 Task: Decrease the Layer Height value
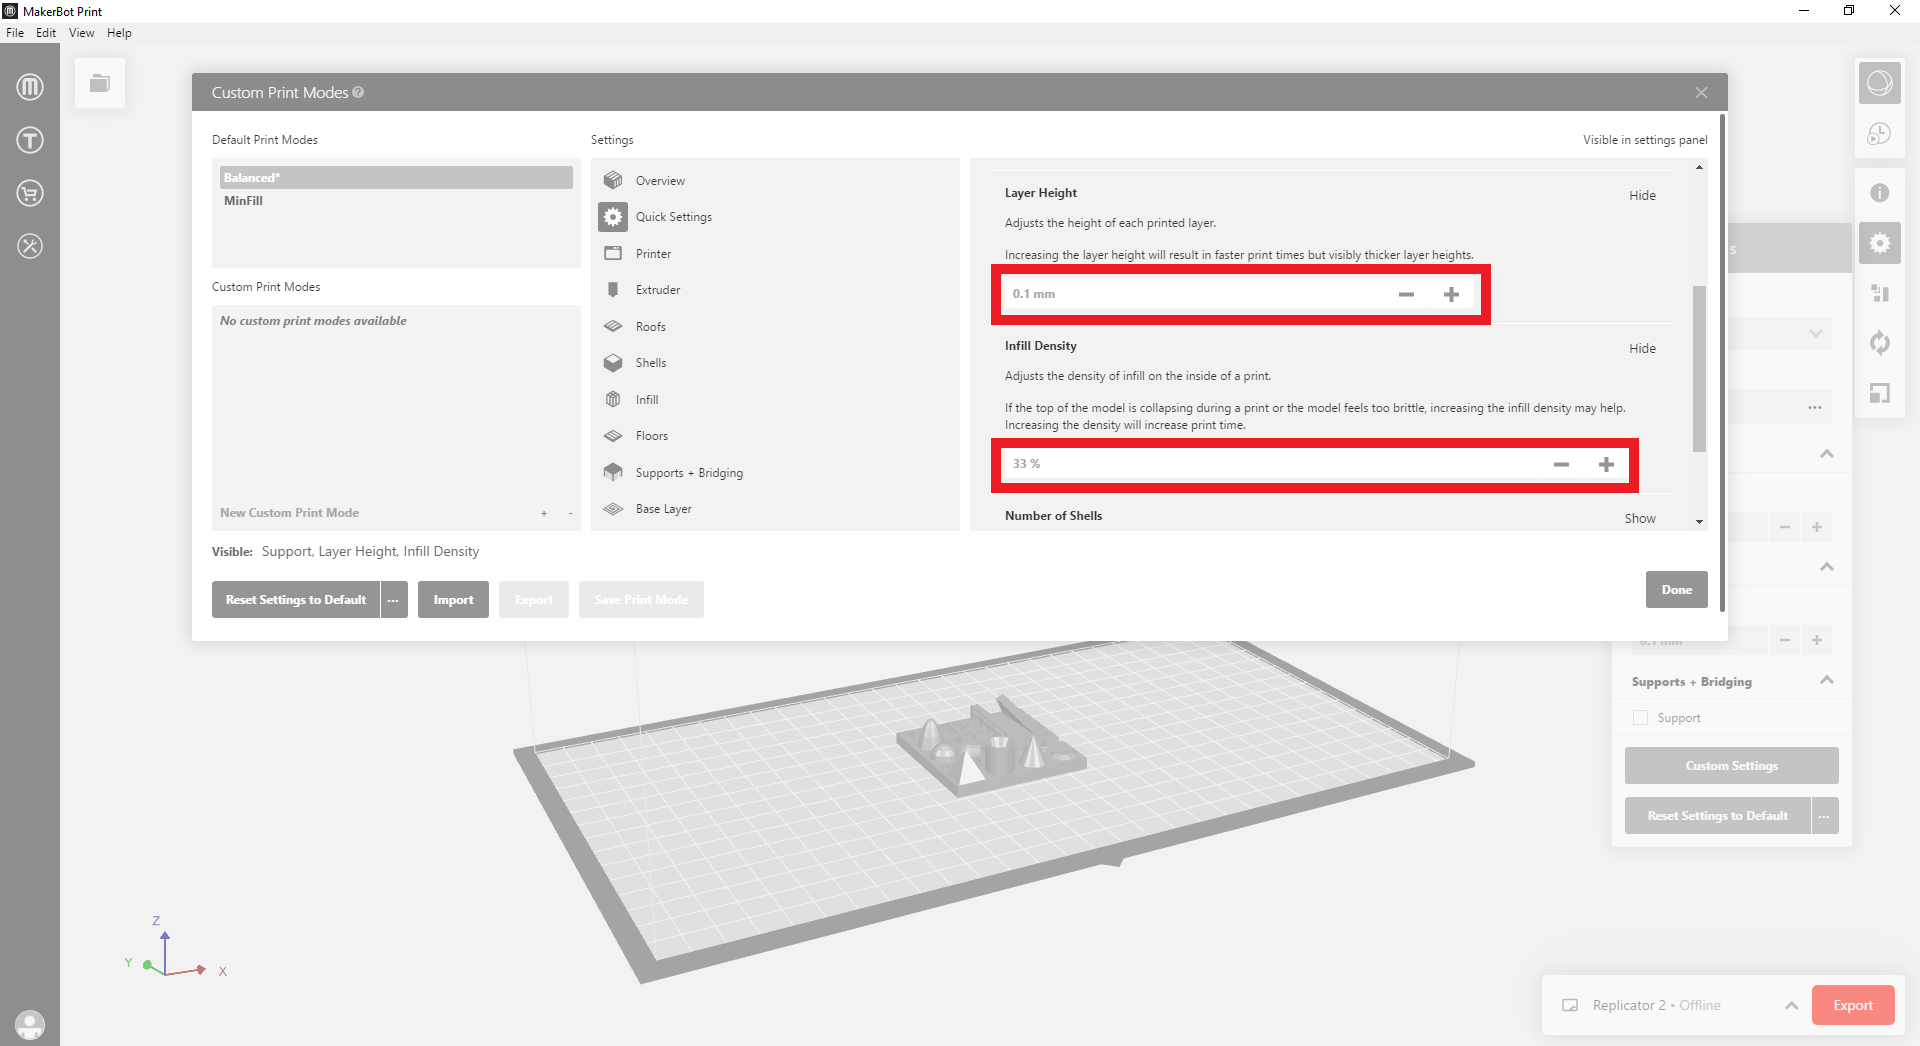click(x=1406, y=294)
